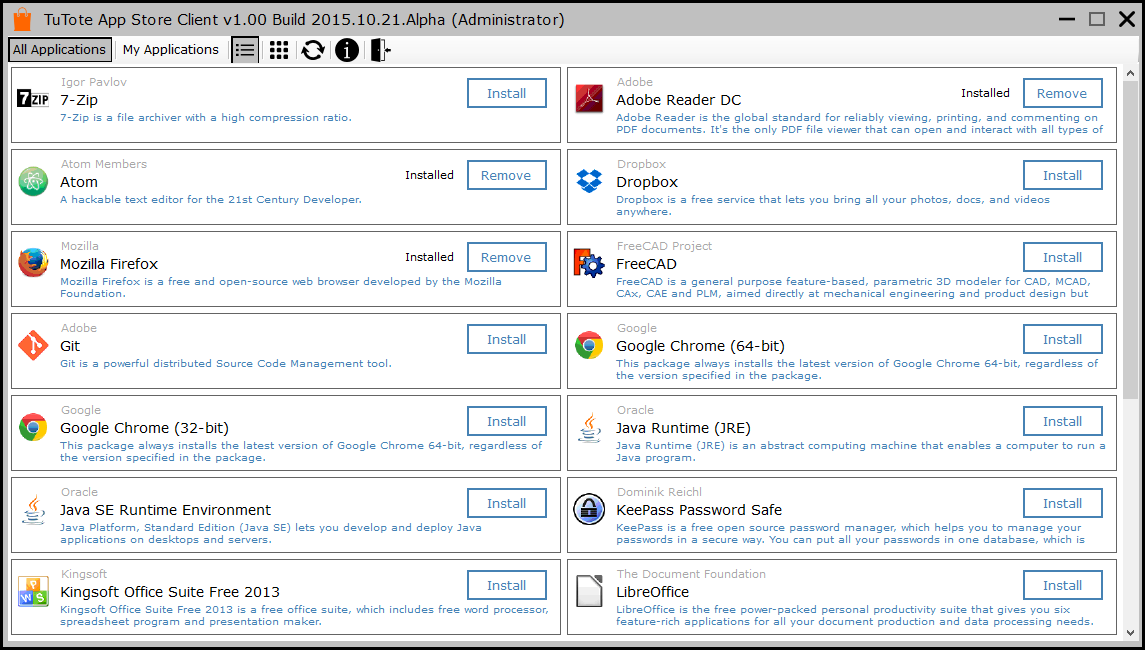Click the vertical scrollbar thumb
Viewport: 1145px width, 650px height.
[1130, 240]
